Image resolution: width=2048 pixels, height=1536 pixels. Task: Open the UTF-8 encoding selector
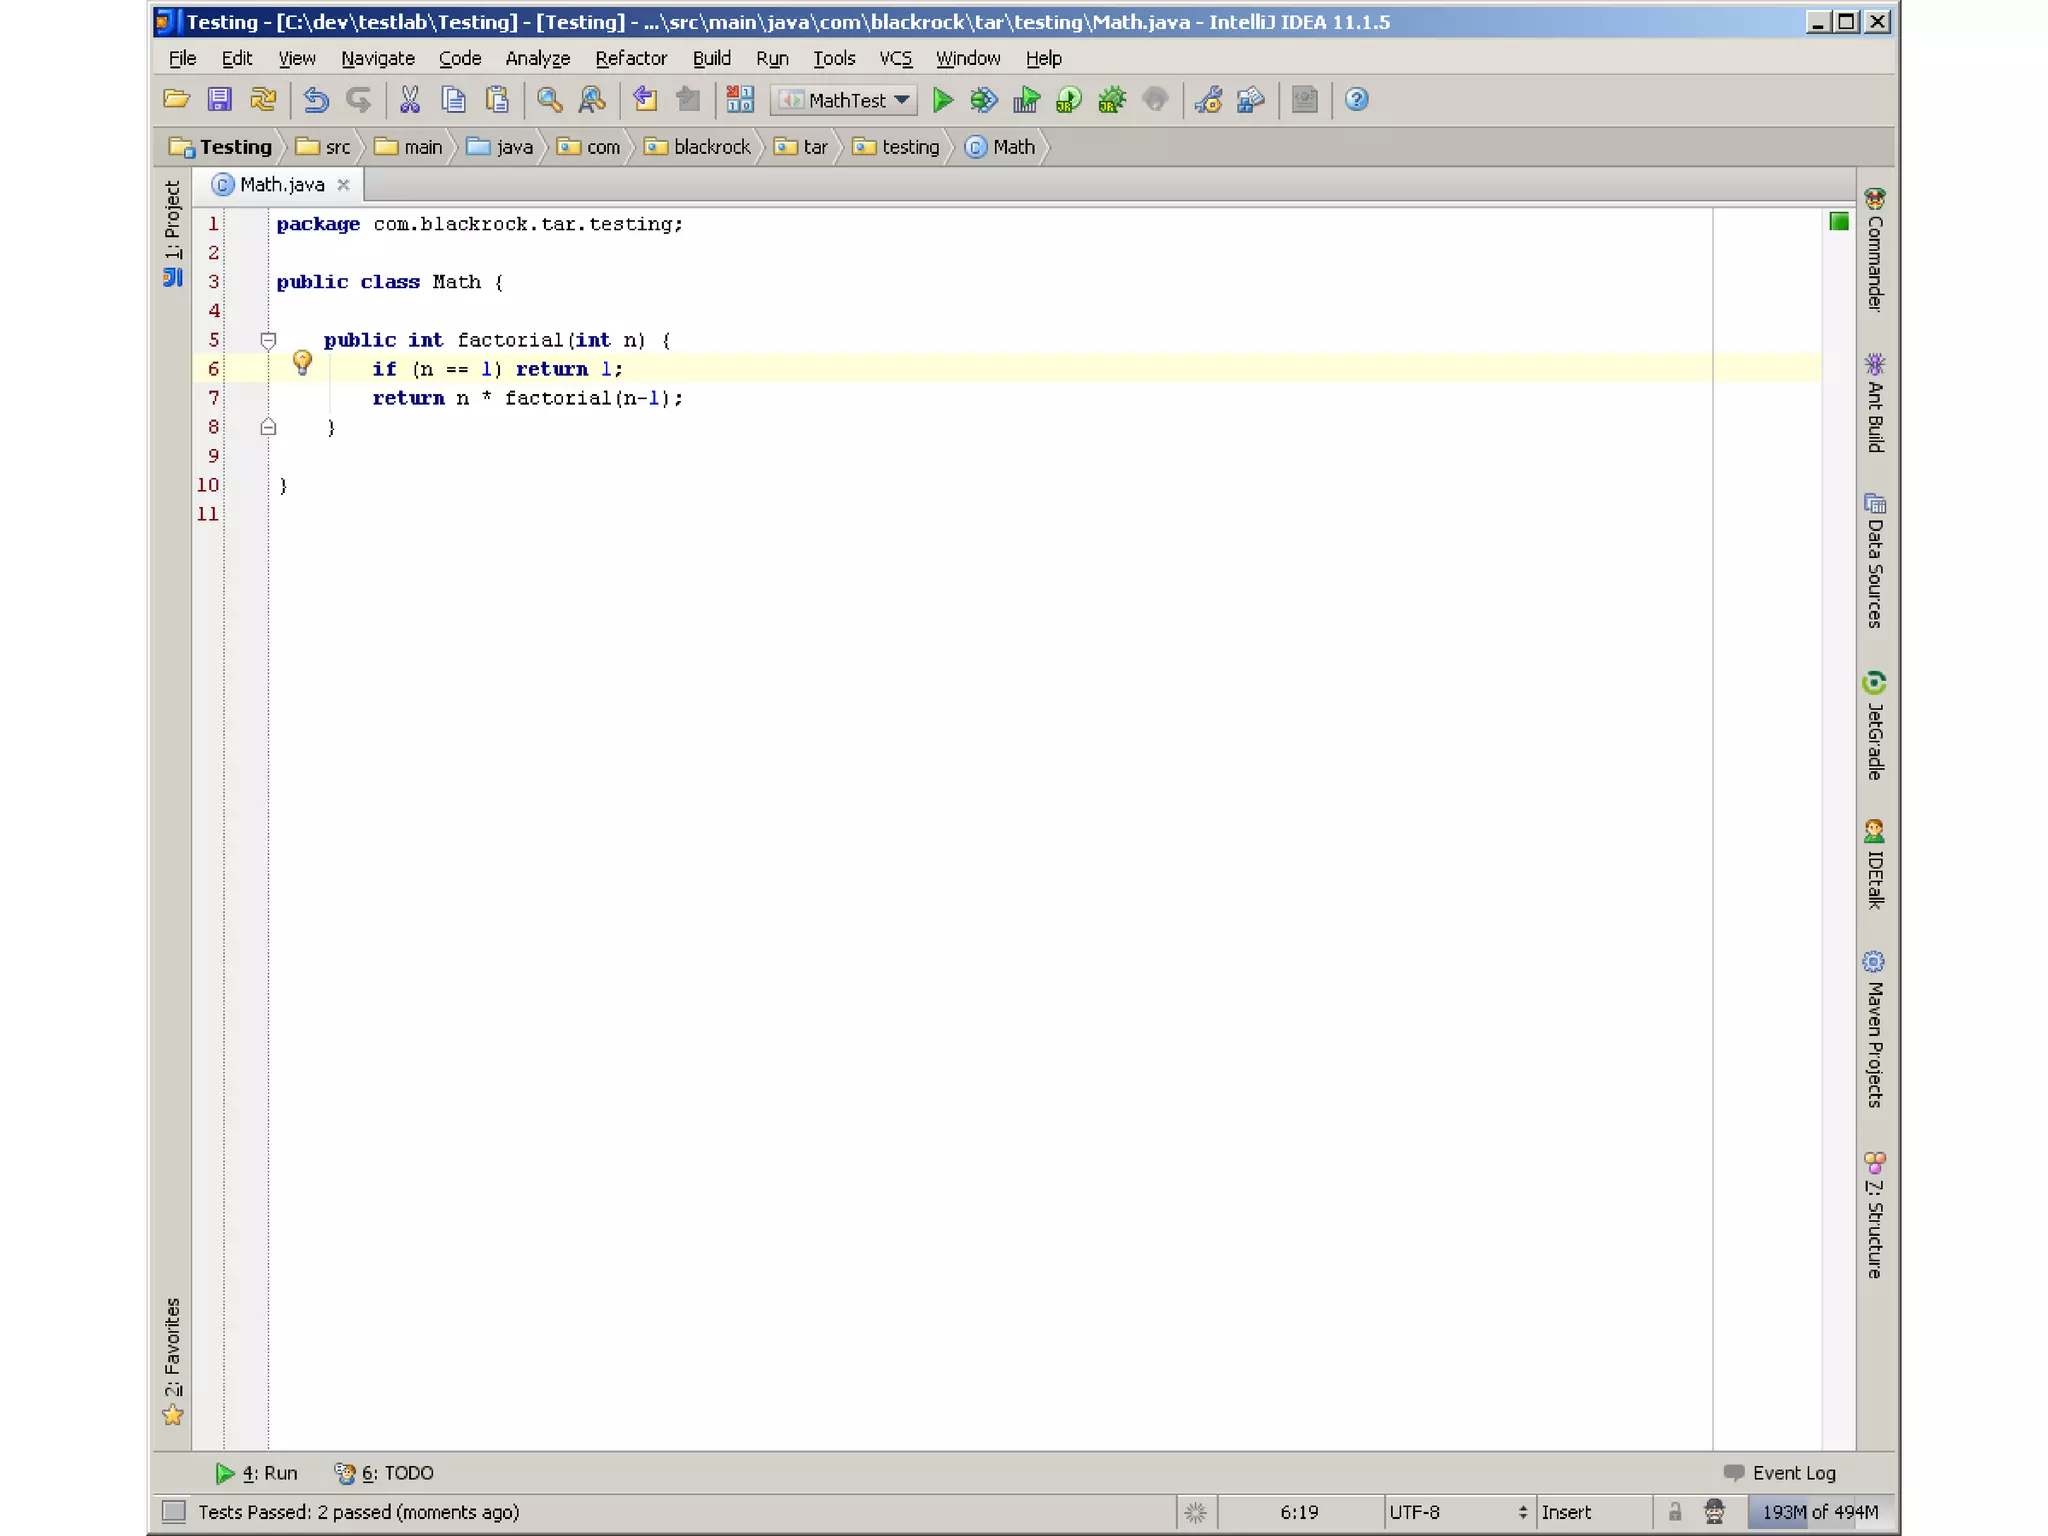tap(1456, 1511)
